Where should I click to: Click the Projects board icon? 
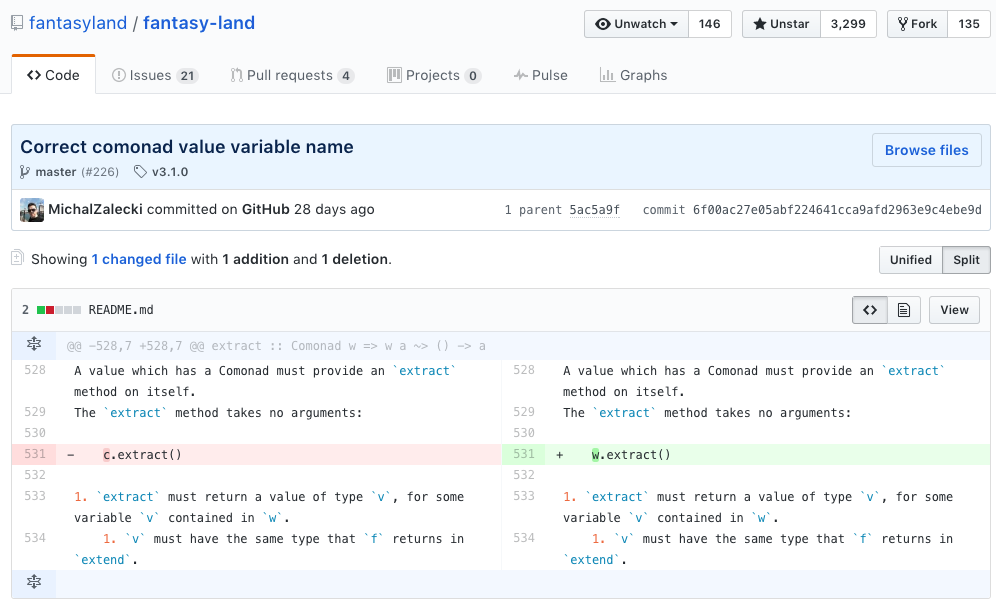point(394,76)
